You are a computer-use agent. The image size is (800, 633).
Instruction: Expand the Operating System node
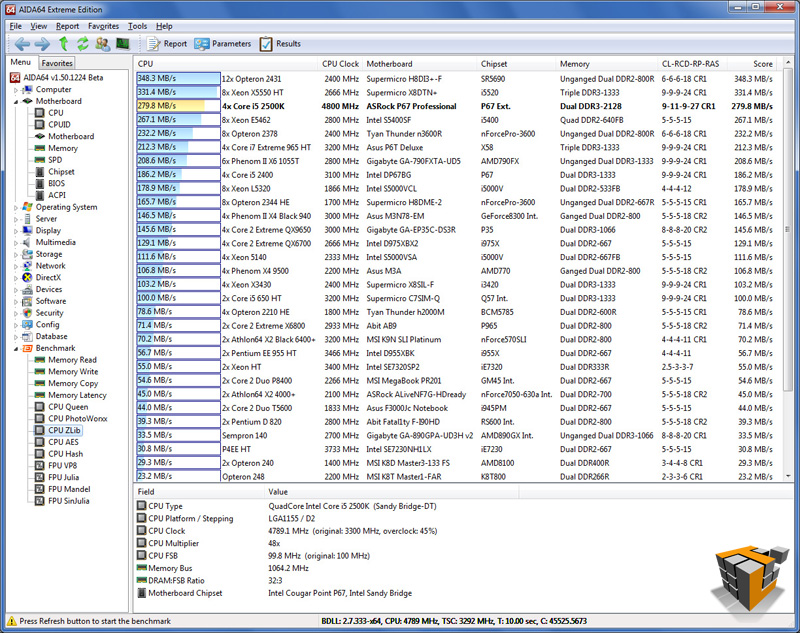(15, 208)
